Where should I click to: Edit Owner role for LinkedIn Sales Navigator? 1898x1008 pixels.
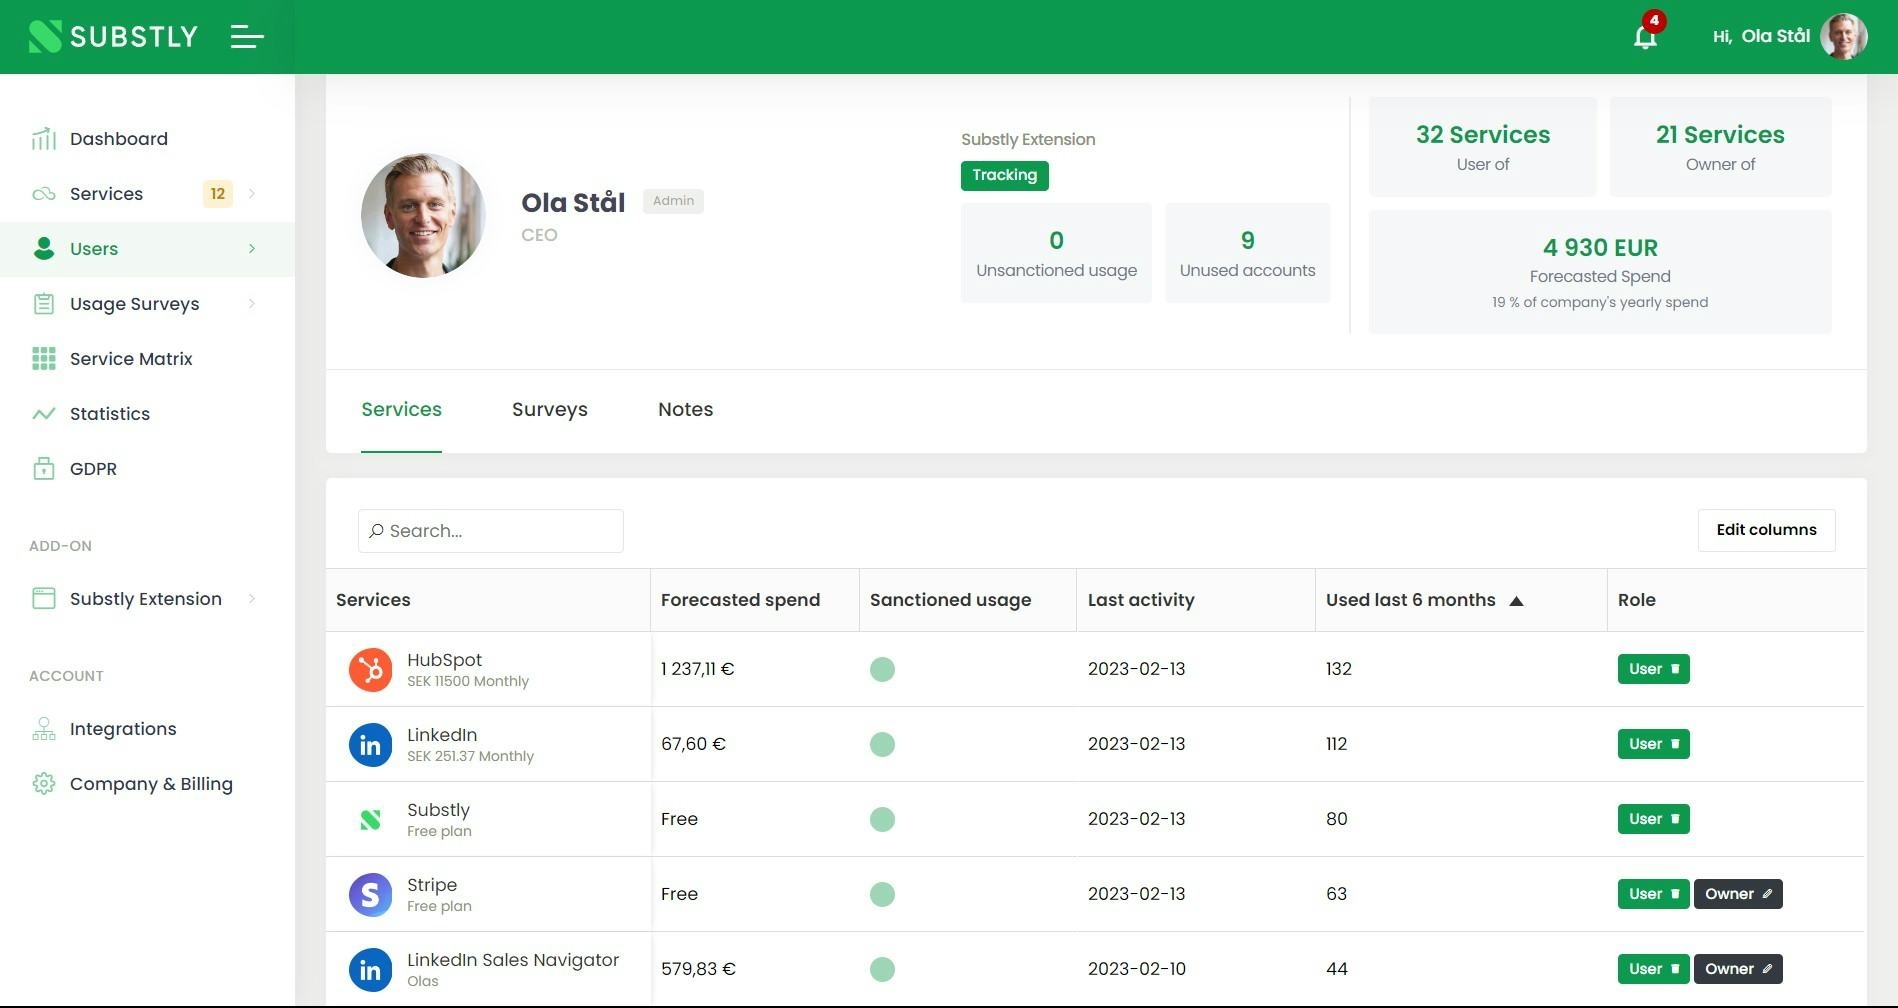1767,969
